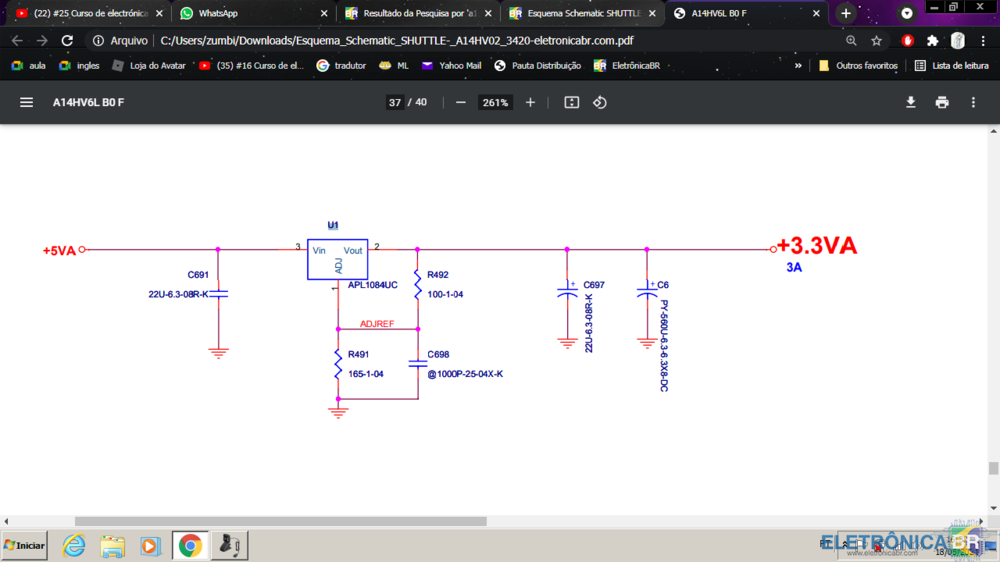Click the horizontal scrollbar thumb
1000x562 pixels.
click(x=280, y=521)
